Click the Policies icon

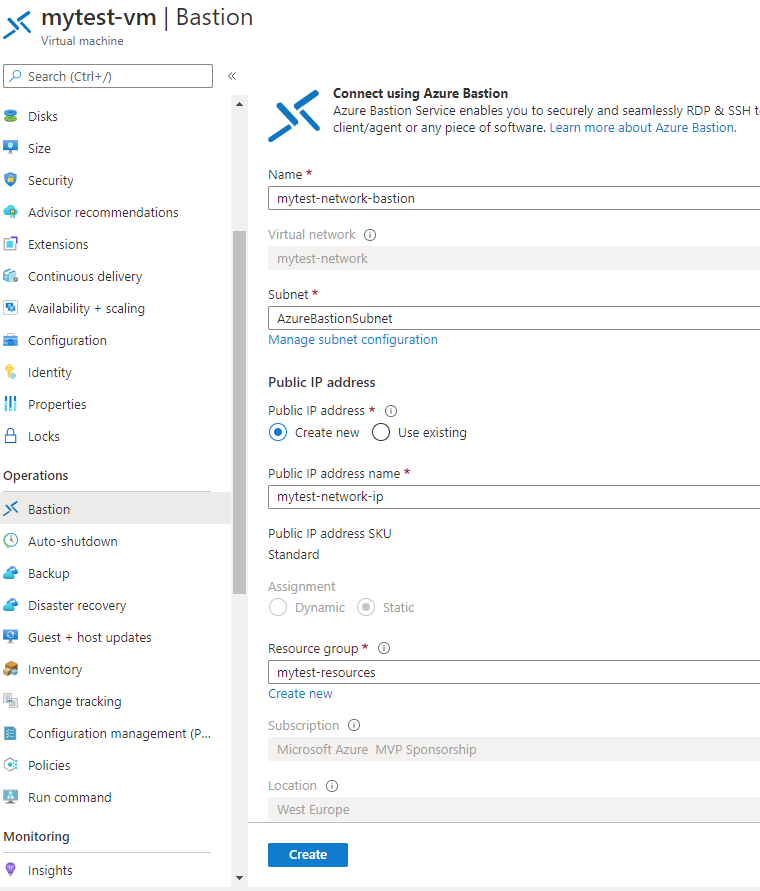tap(10, 765)
